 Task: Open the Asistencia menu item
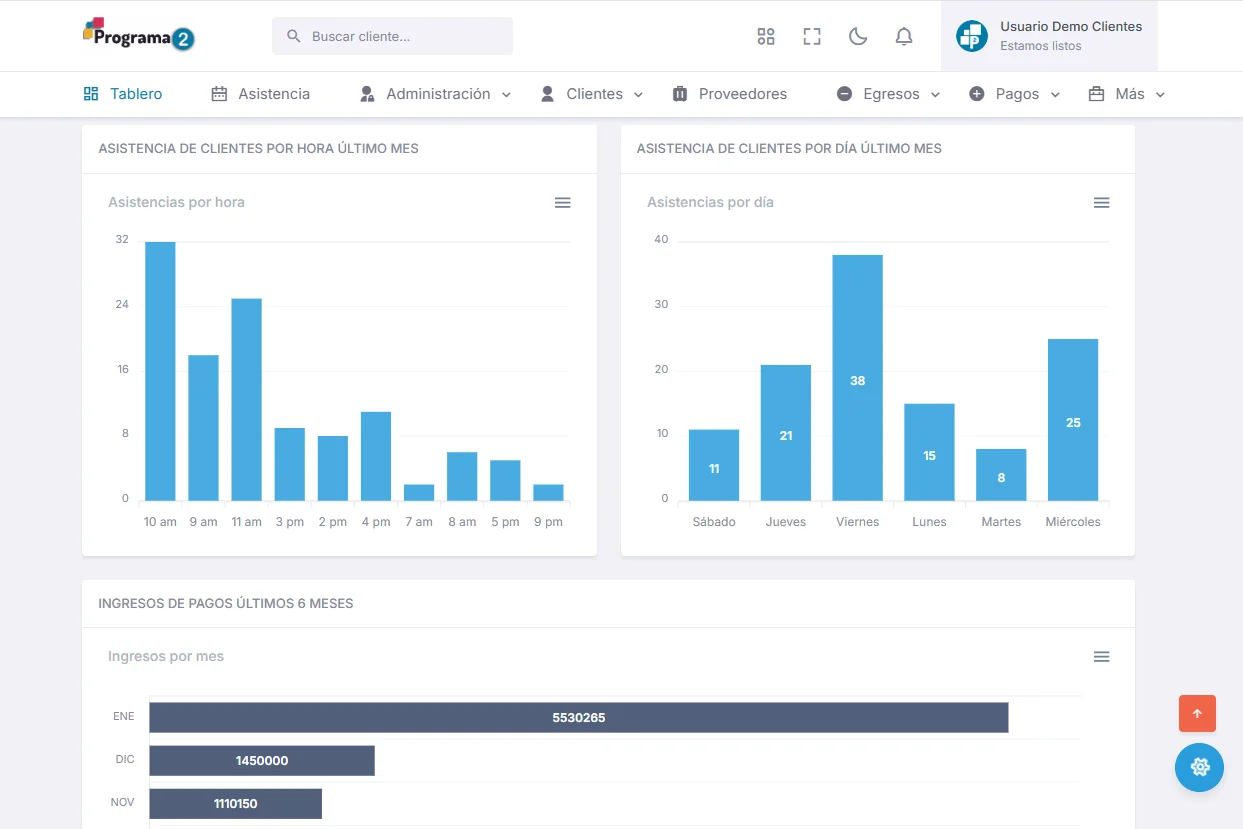tap(261, 94)
